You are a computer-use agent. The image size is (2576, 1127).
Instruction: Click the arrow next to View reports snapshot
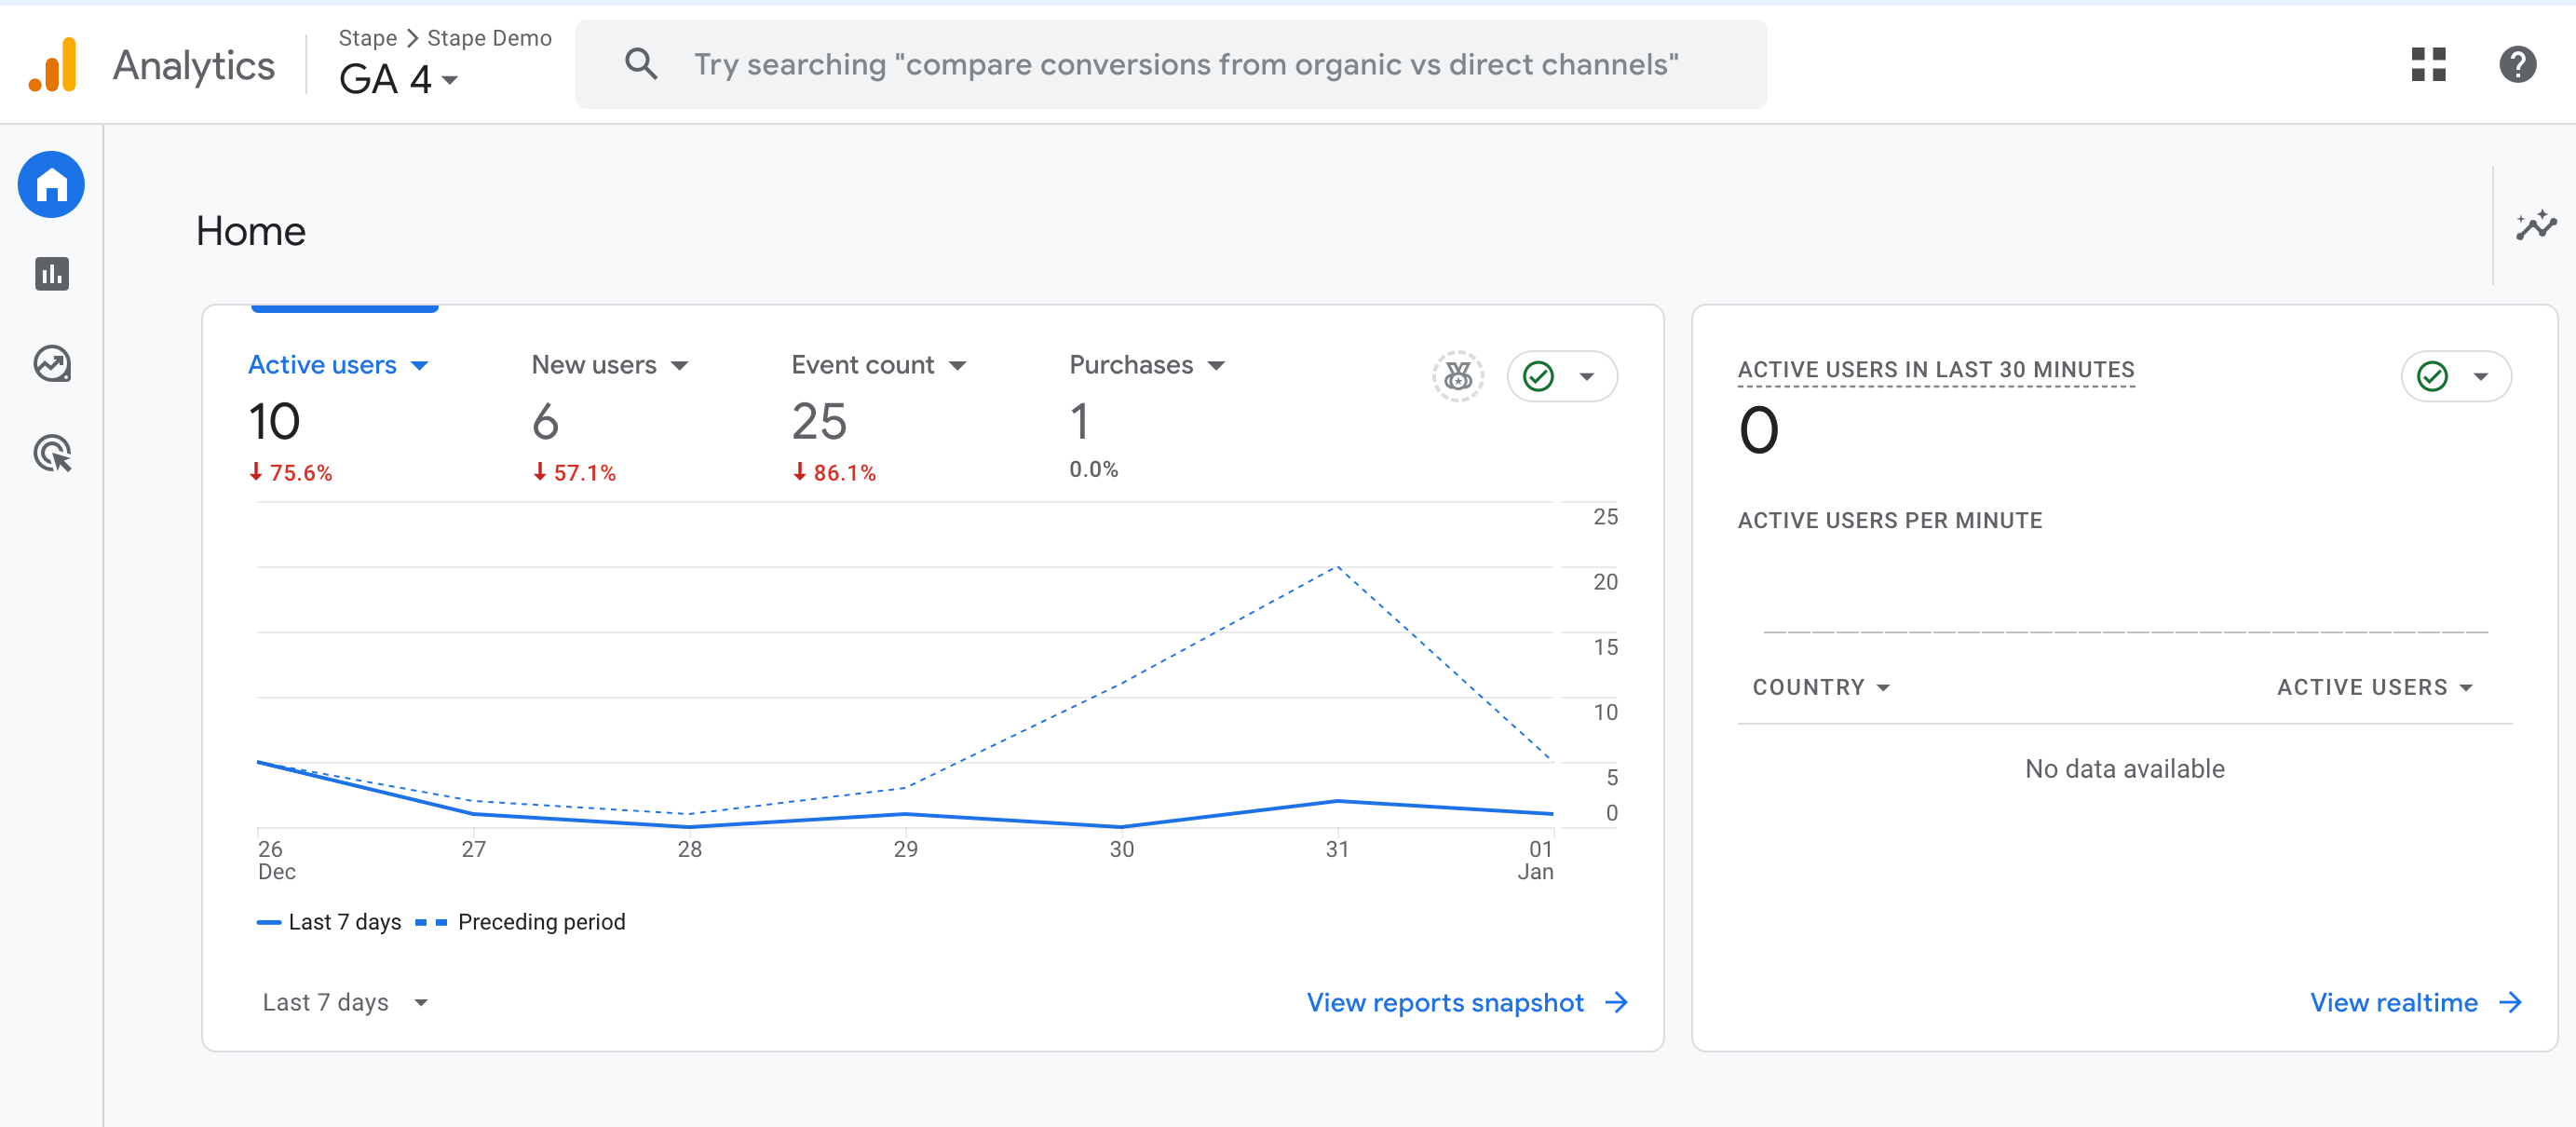(1617, 1002)
